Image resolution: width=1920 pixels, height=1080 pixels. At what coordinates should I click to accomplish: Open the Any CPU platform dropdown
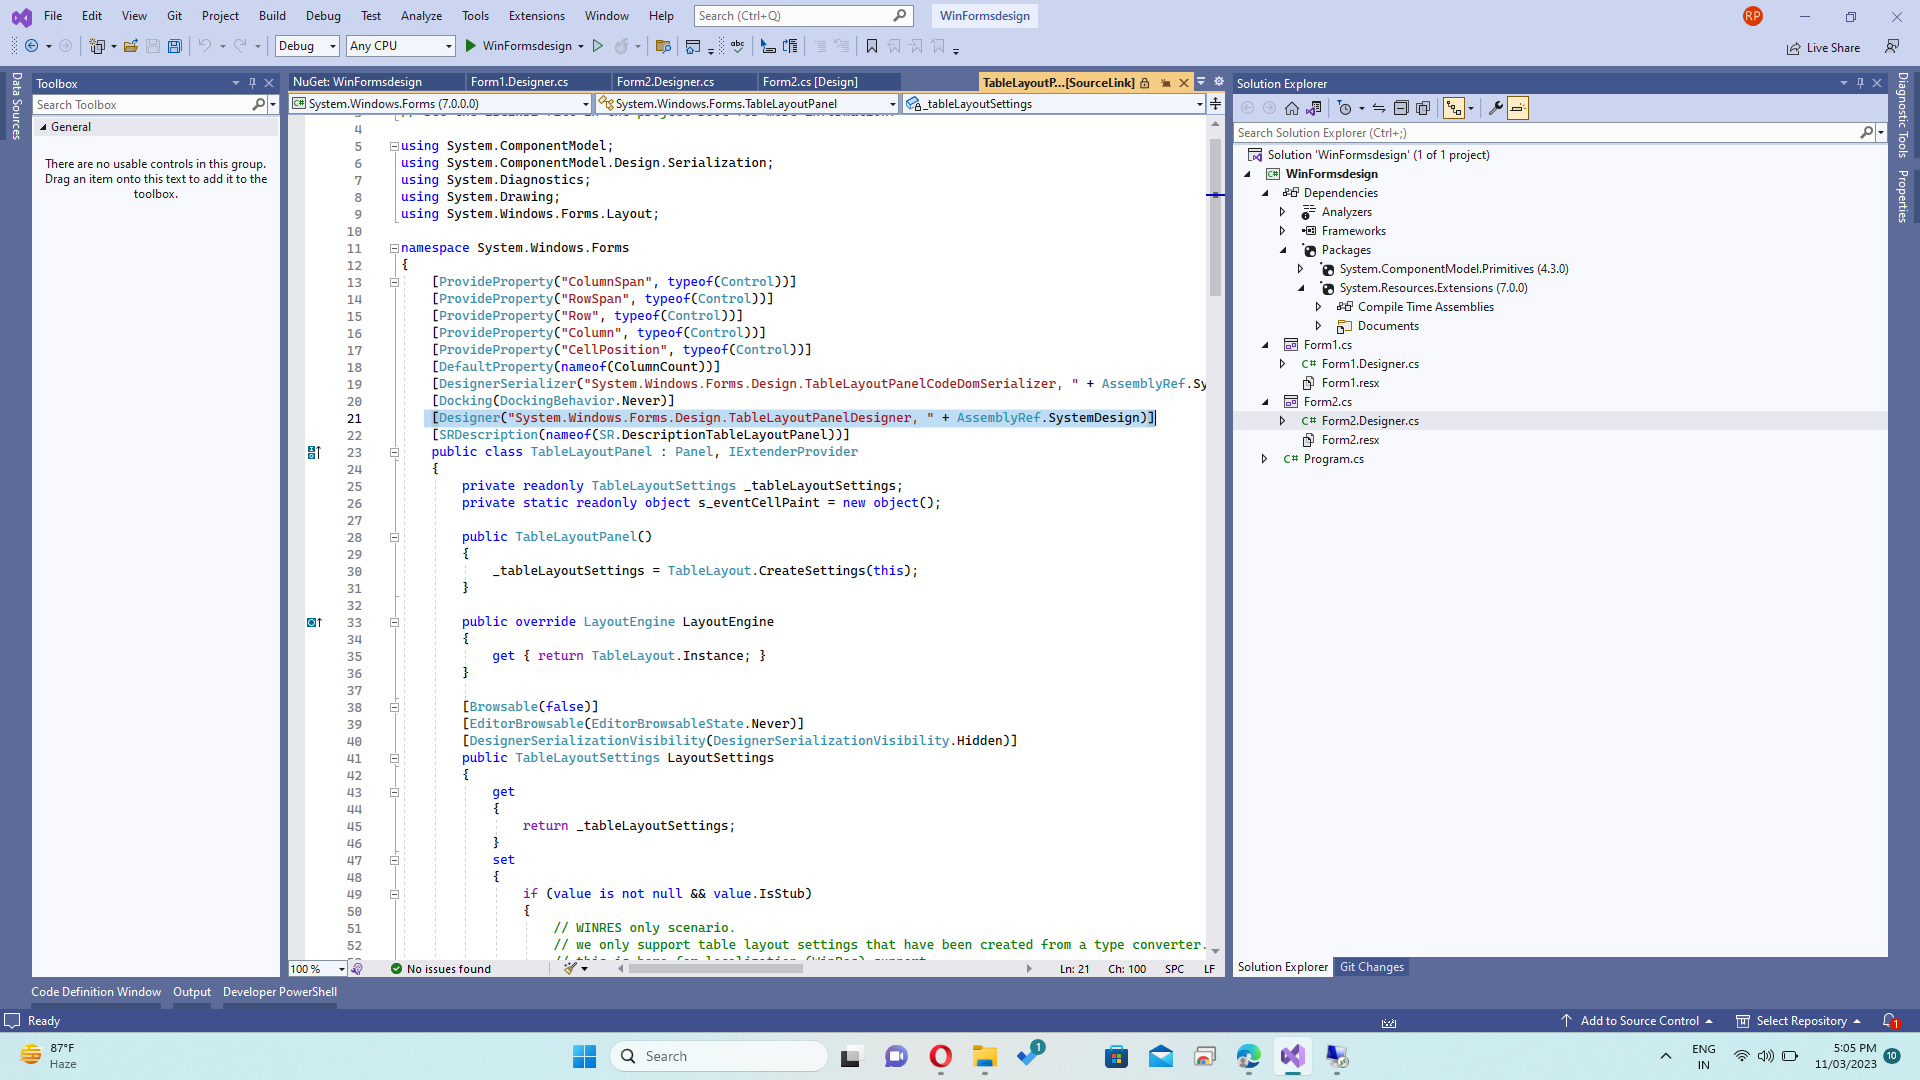click(401, 46)
